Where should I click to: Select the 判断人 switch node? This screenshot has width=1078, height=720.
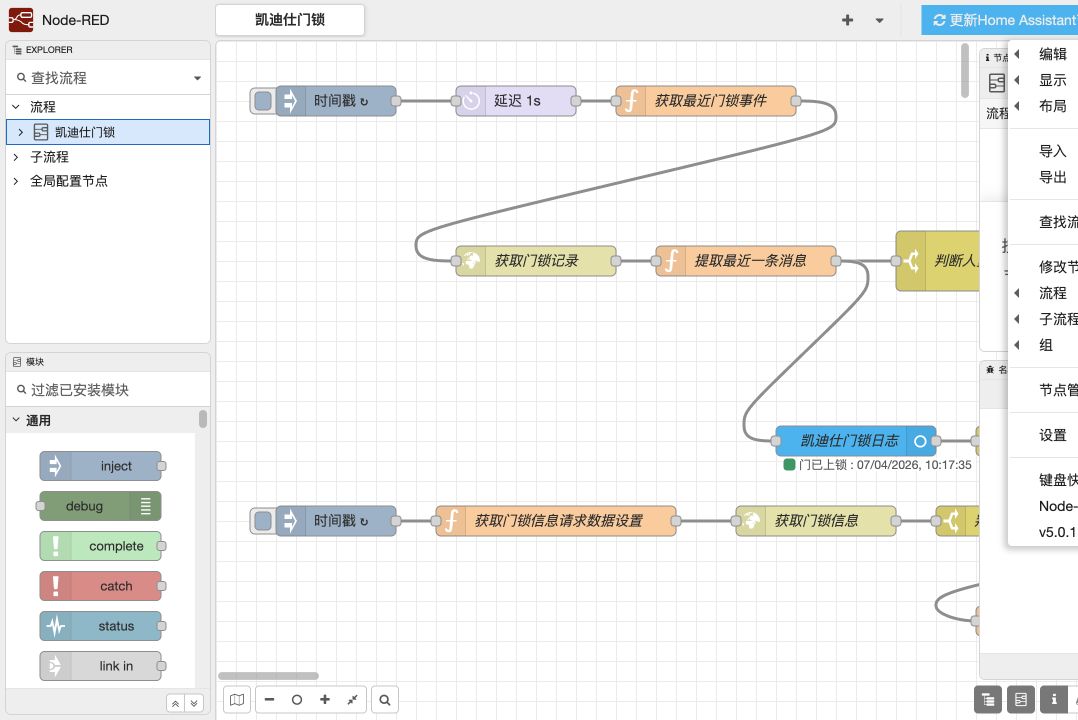(x=937, y=261)
